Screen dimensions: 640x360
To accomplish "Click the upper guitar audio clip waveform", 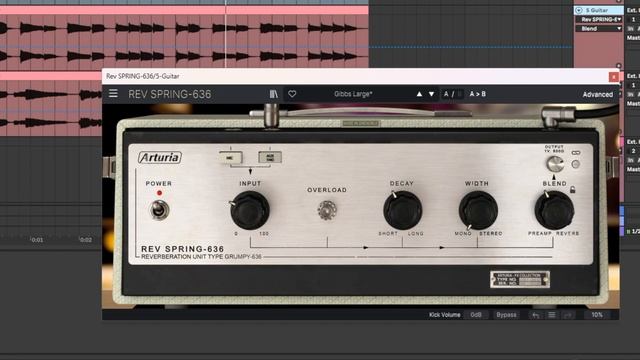I will 184,41.
